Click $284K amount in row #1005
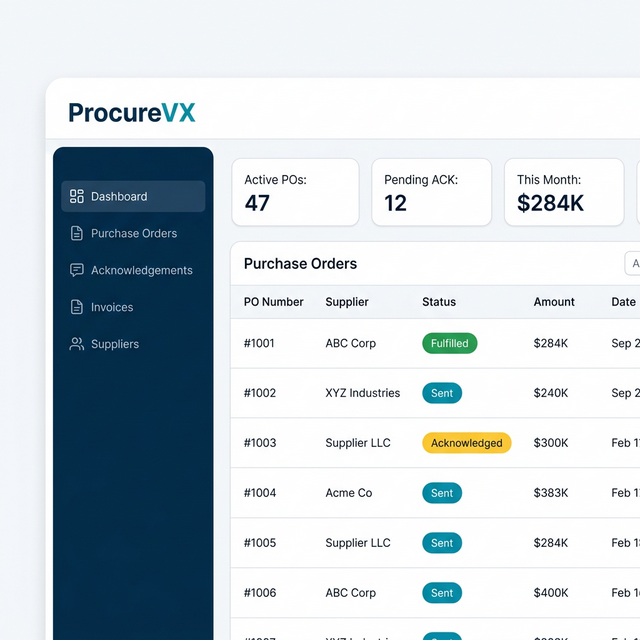640x640 pixels. (551, 543)
